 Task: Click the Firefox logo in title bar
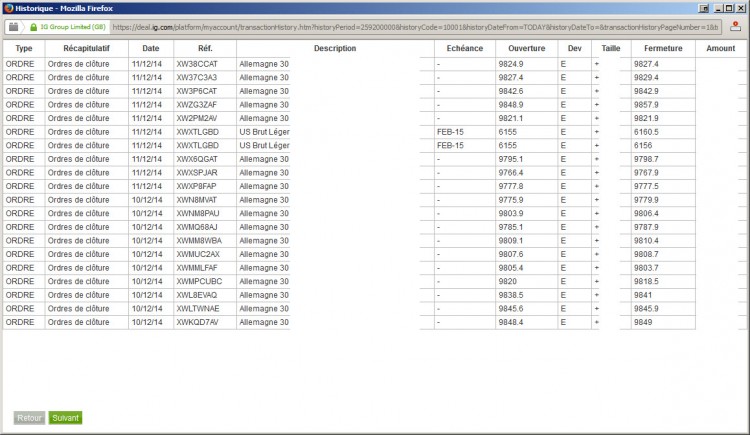tap(9, 8)
